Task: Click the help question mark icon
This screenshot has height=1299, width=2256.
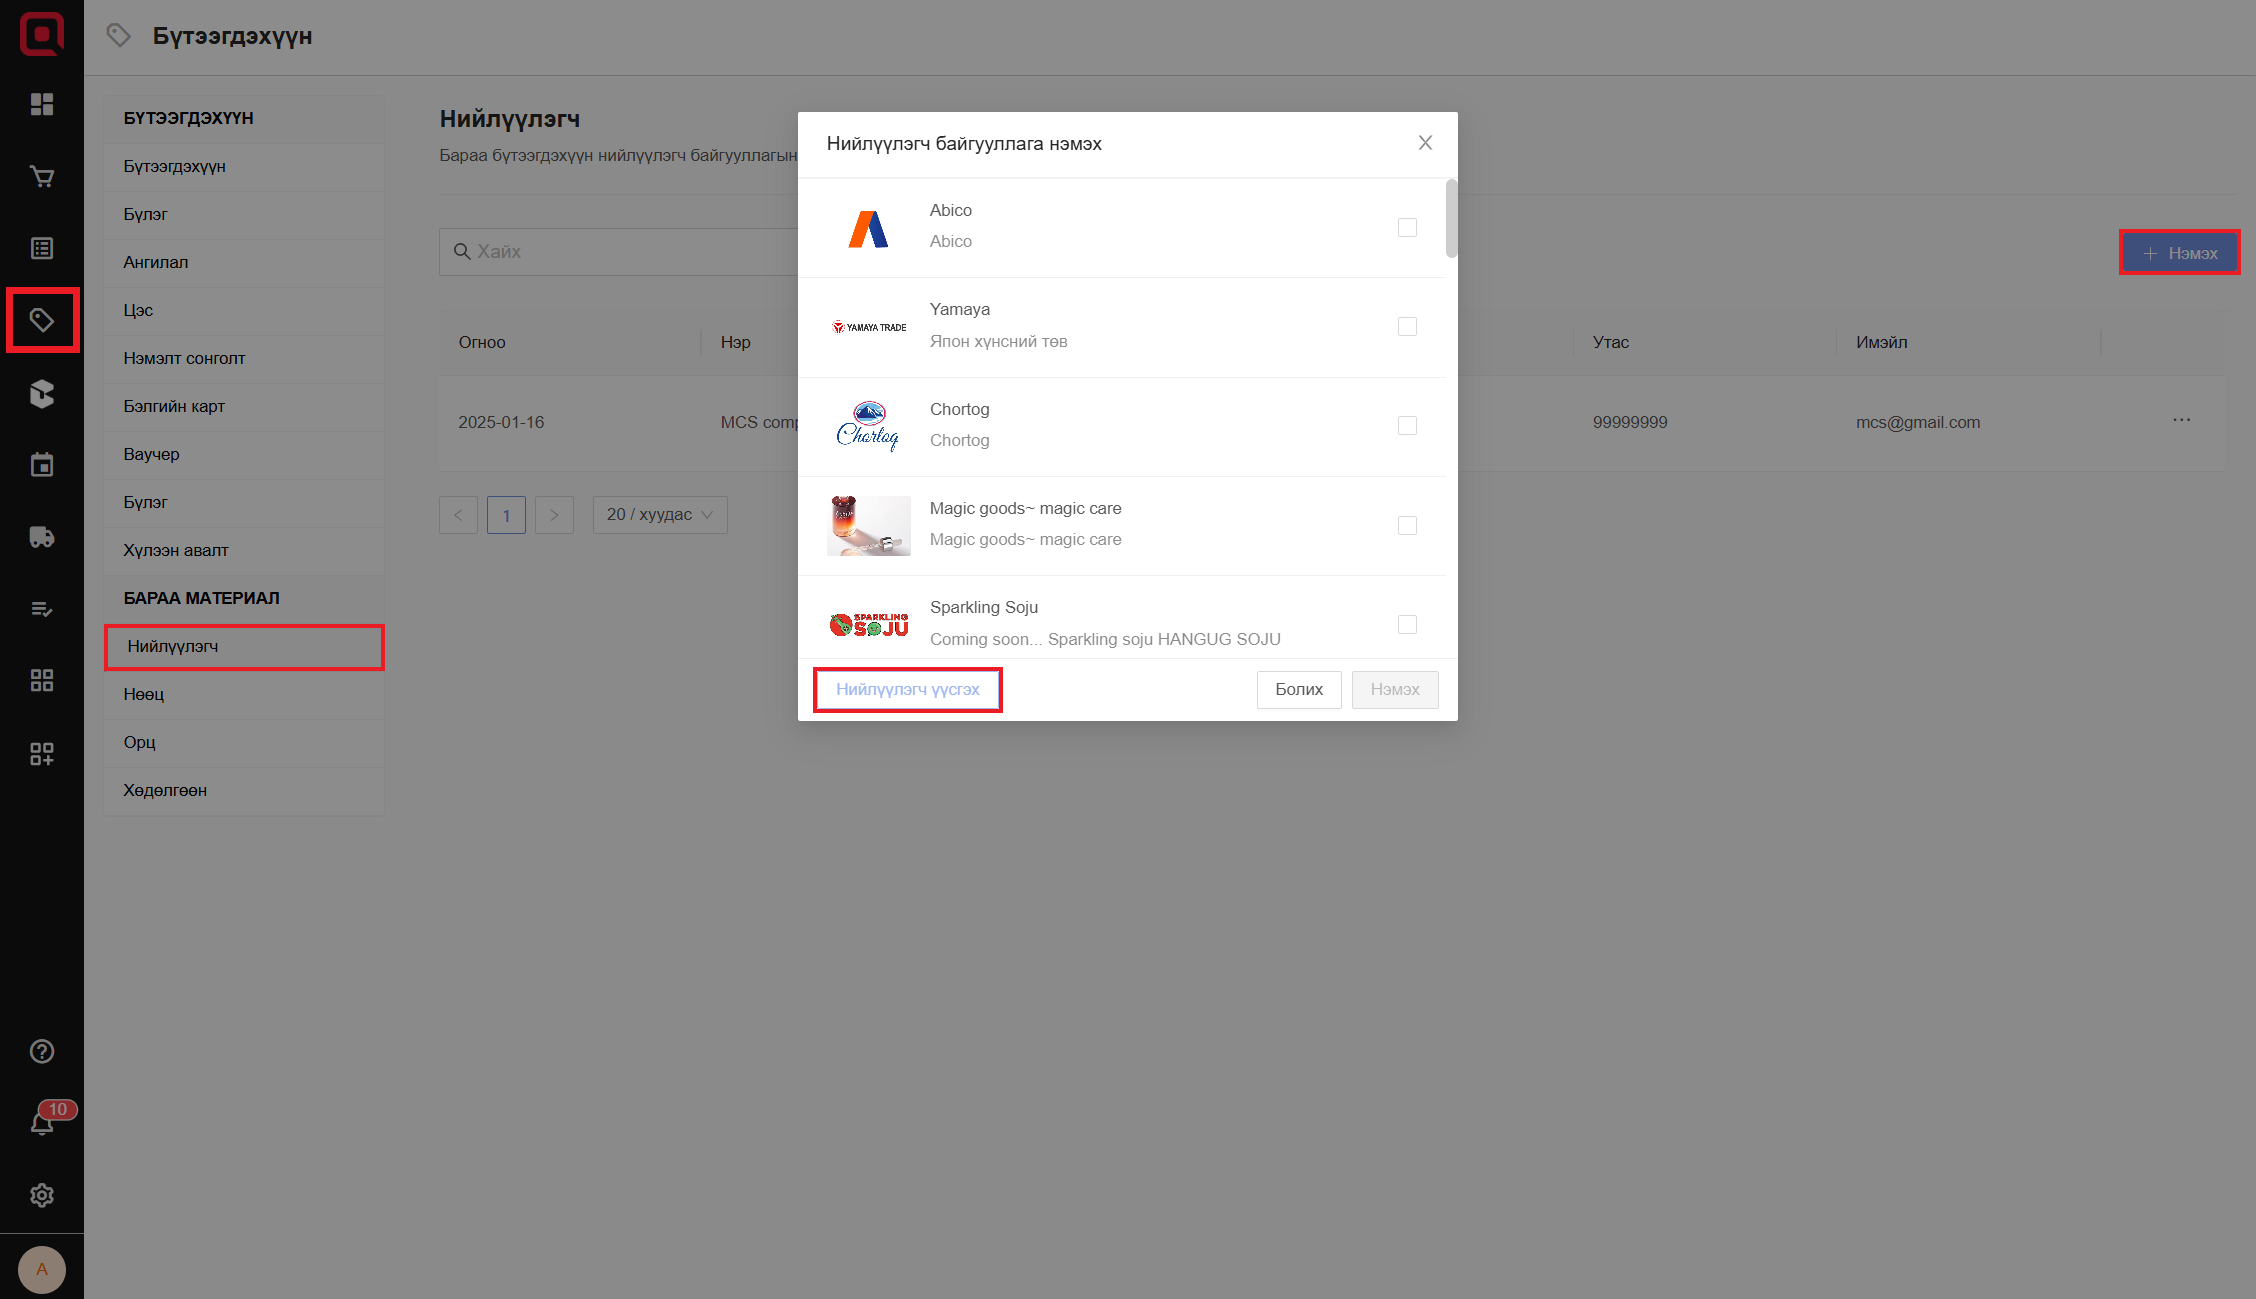Action: click(x=41, y=1051)
